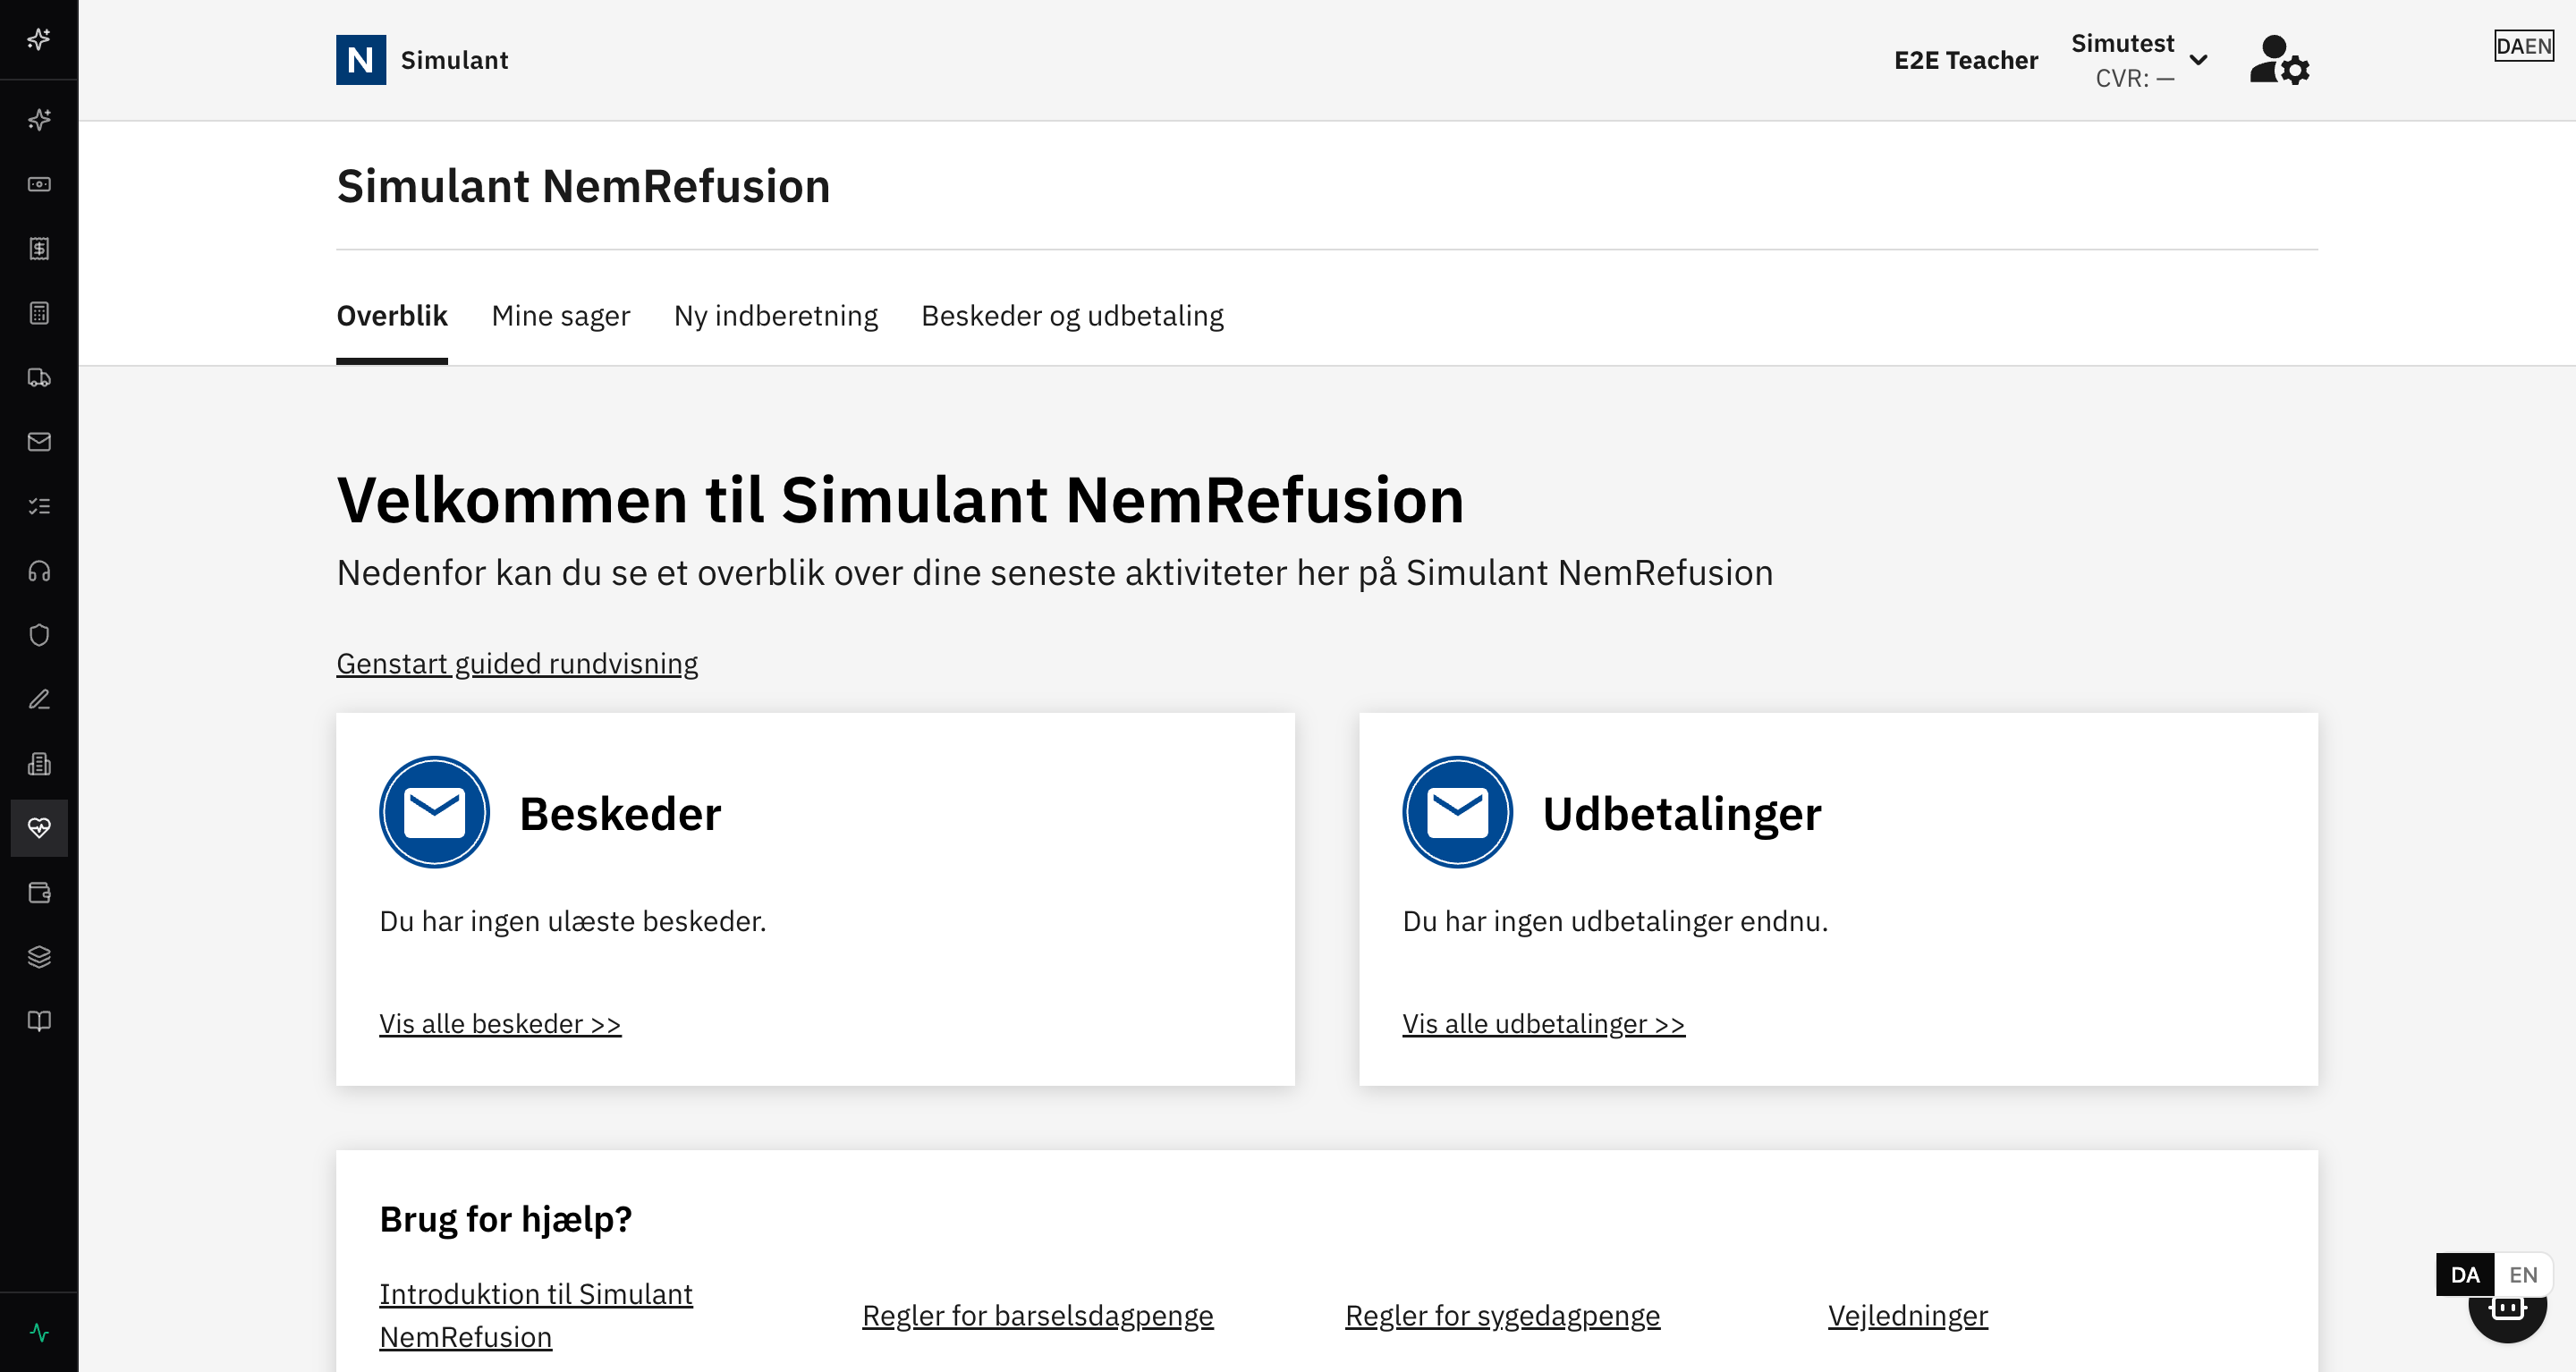Click the E2E Teacher user name
The width and height of the screenshot is (2576, 1372).
point(1965,60)
